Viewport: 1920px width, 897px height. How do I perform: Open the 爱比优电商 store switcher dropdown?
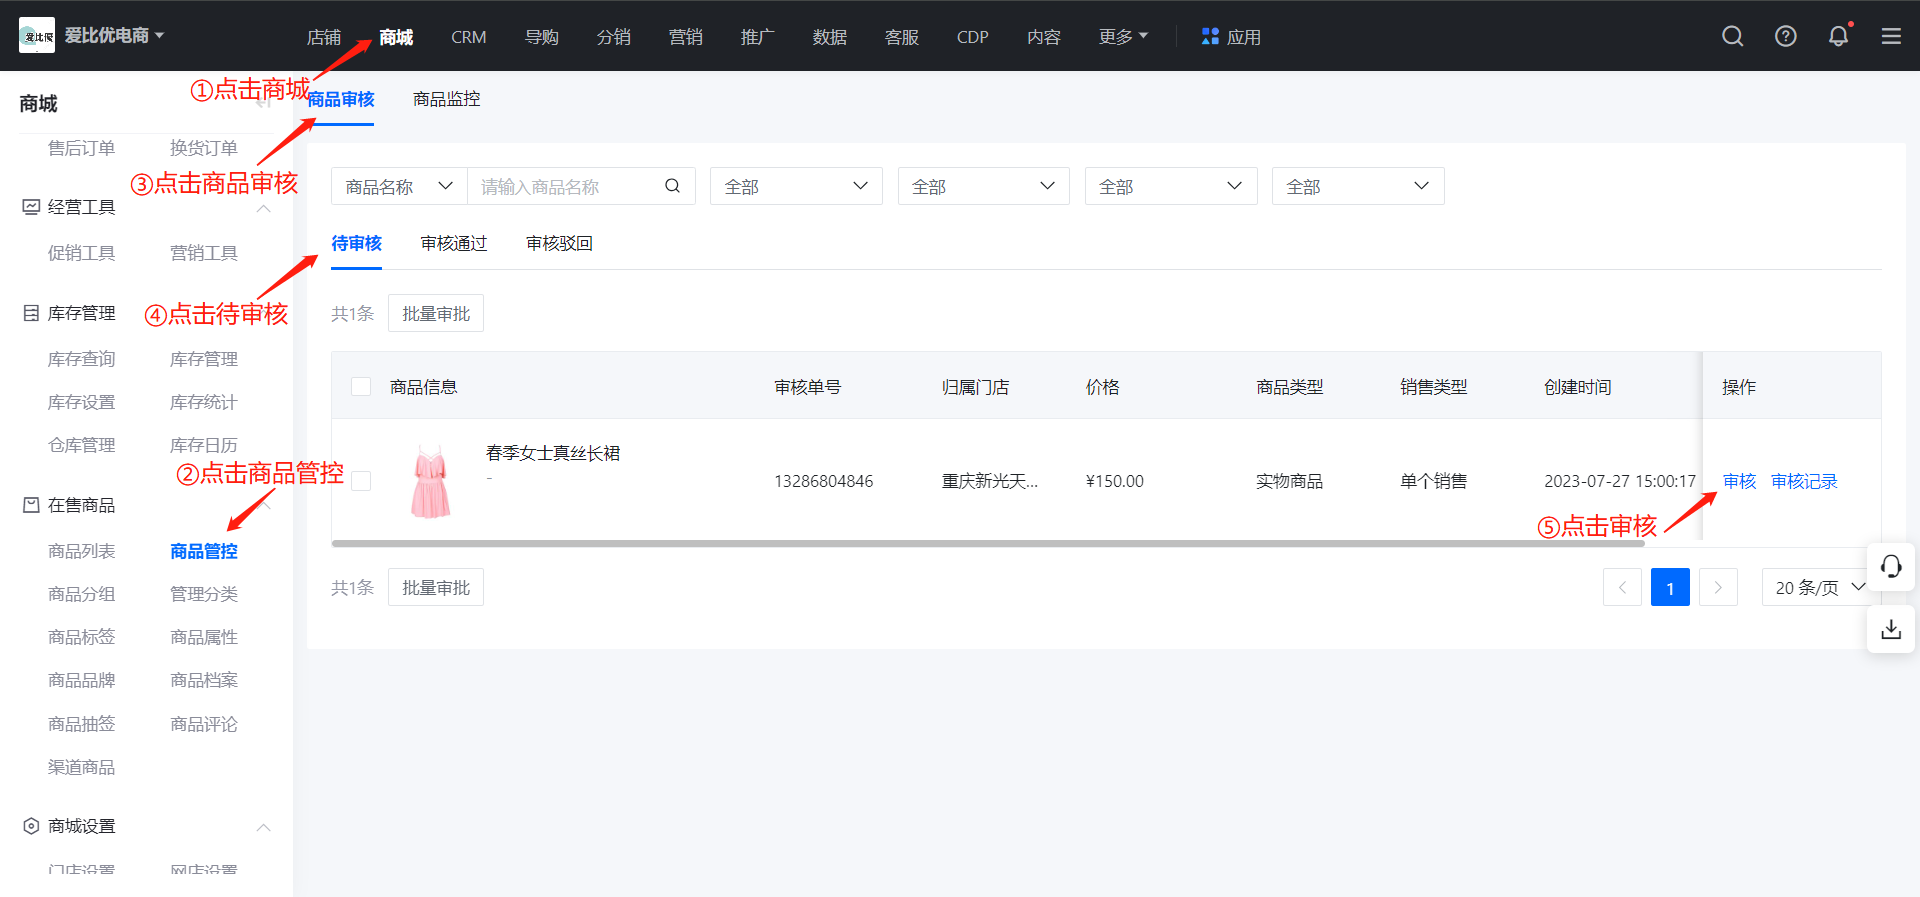click(114, 35)
